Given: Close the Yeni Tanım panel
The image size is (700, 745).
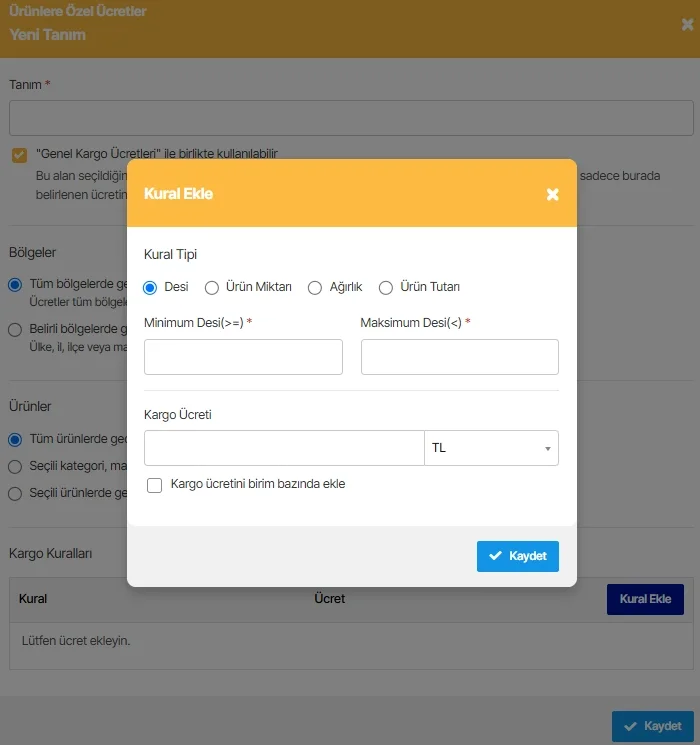Looking at the screenshot, I should pyautogui.click(x=687, y=24).
